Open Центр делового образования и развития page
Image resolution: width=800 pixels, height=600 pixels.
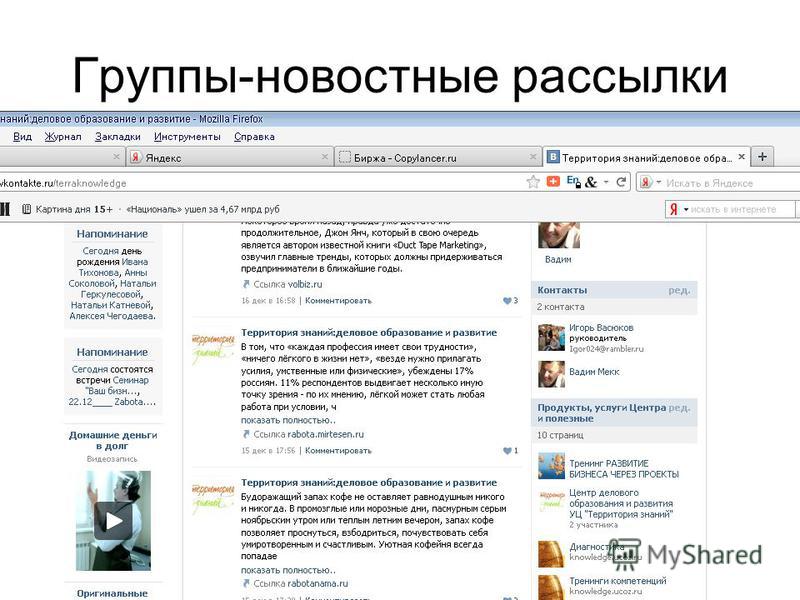pyautogui.click(x=621, y=504)
